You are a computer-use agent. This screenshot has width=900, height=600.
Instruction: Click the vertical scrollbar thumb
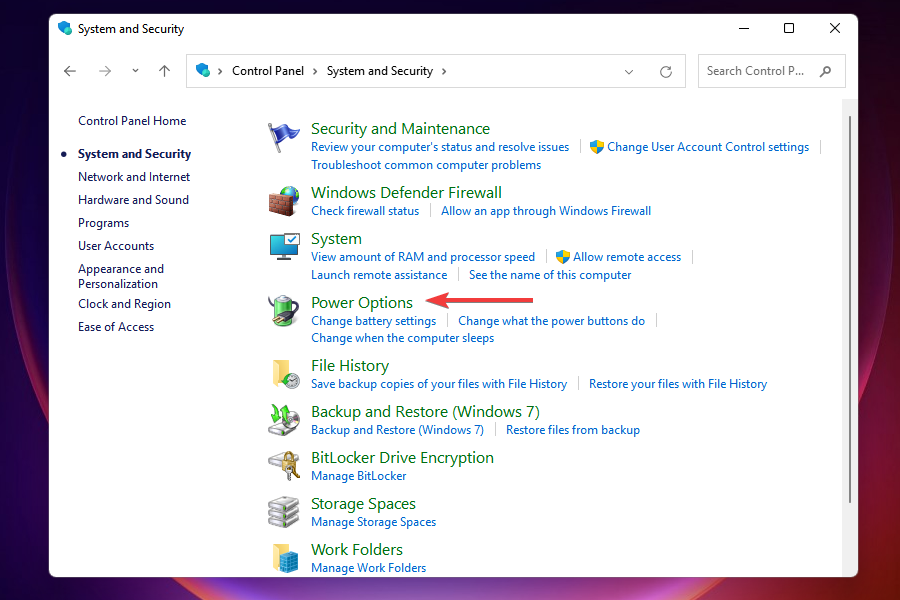pyautogui.click(x=849, y=310)
